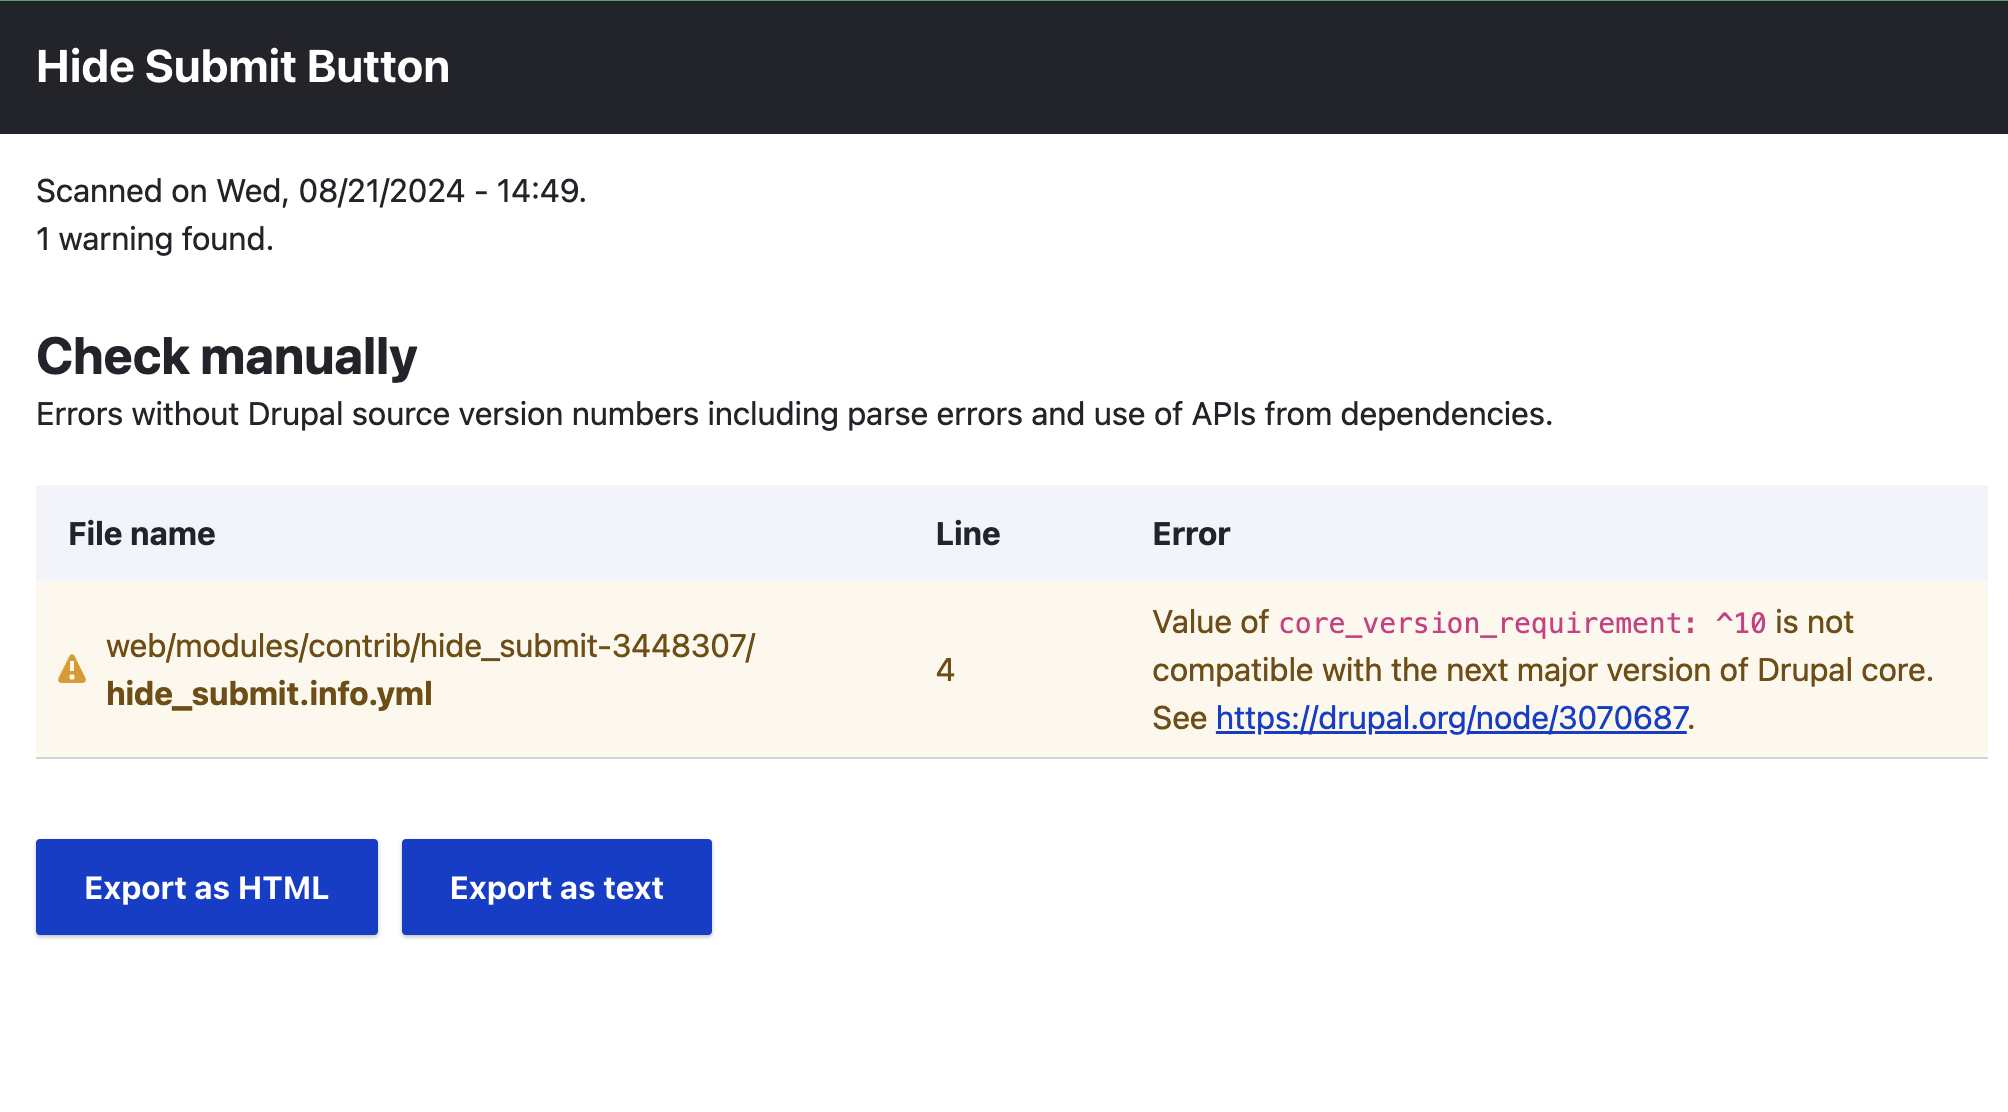Click the Export as HTML button
The image size is (2008, 1112).
(x=207, y=887)
